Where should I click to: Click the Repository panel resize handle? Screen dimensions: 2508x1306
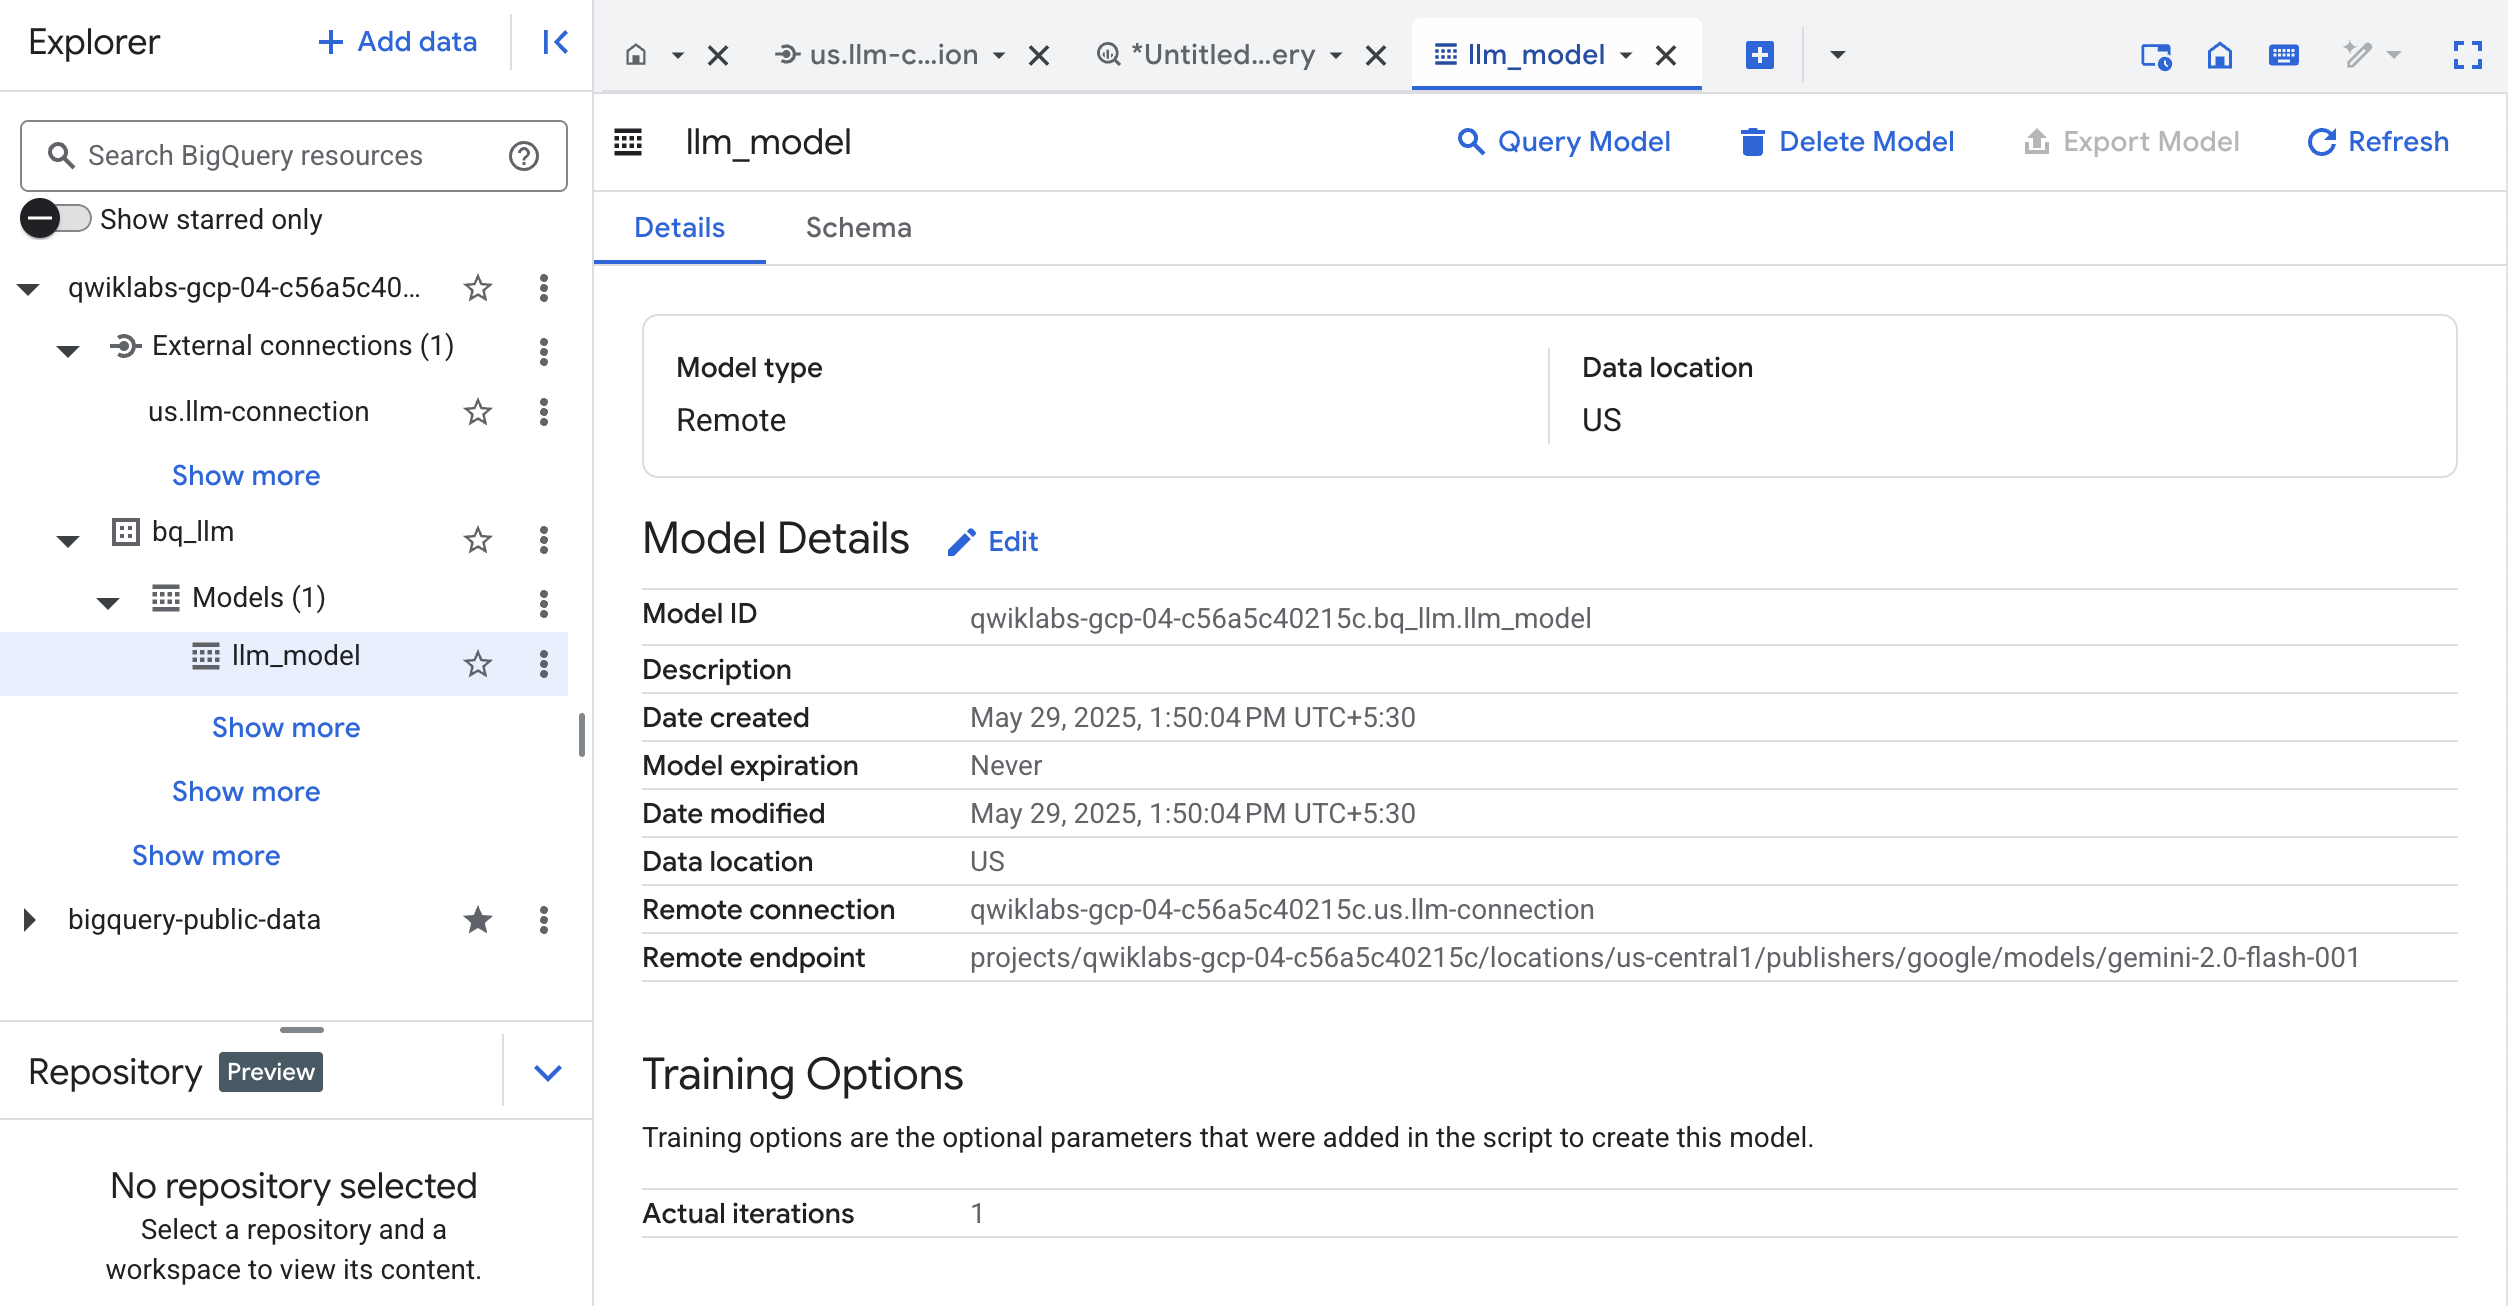tap(301, 1029)
